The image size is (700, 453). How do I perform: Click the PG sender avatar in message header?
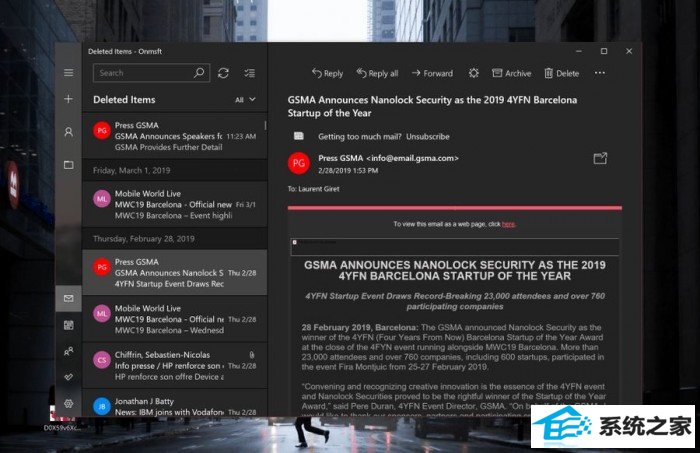(299, 163)
